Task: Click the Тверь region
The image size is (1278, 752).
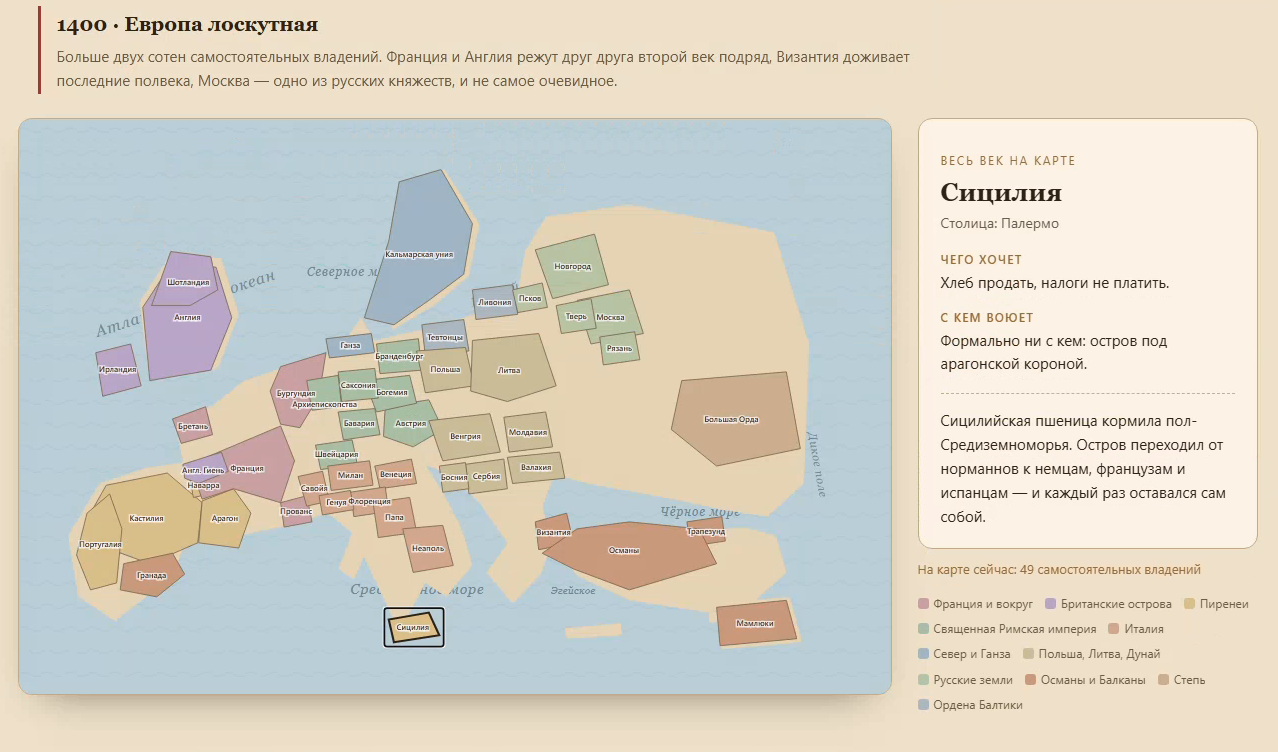Action: [576, 317]
